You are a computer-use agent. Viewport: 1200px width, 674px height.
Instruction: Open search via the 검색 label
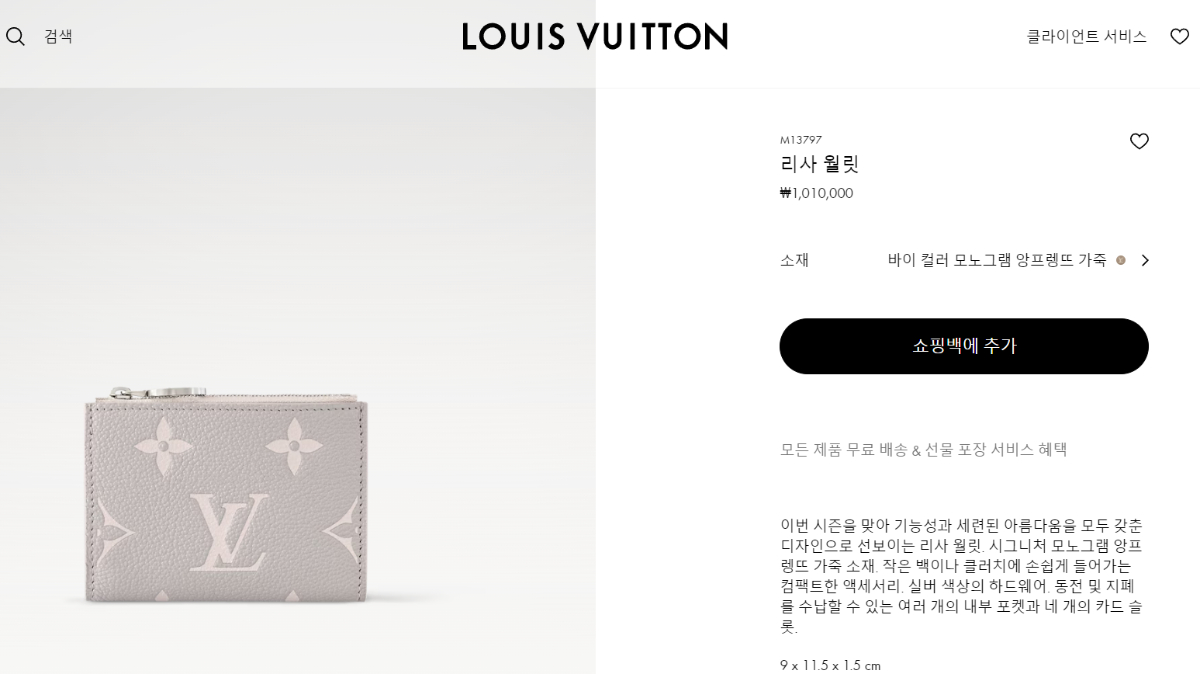58,36
